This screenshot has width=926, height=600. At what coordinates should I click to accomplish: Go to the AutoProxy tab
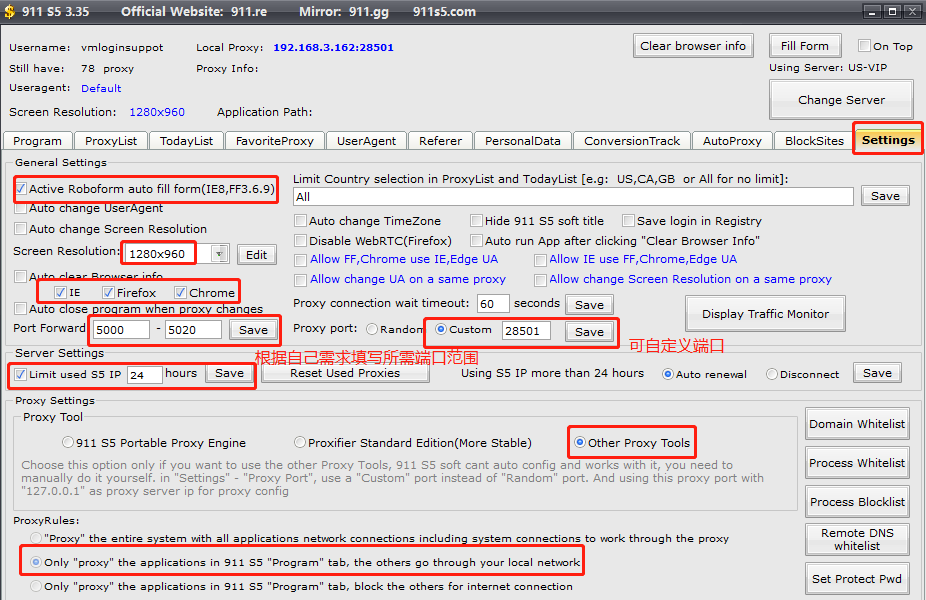[732, 141]
